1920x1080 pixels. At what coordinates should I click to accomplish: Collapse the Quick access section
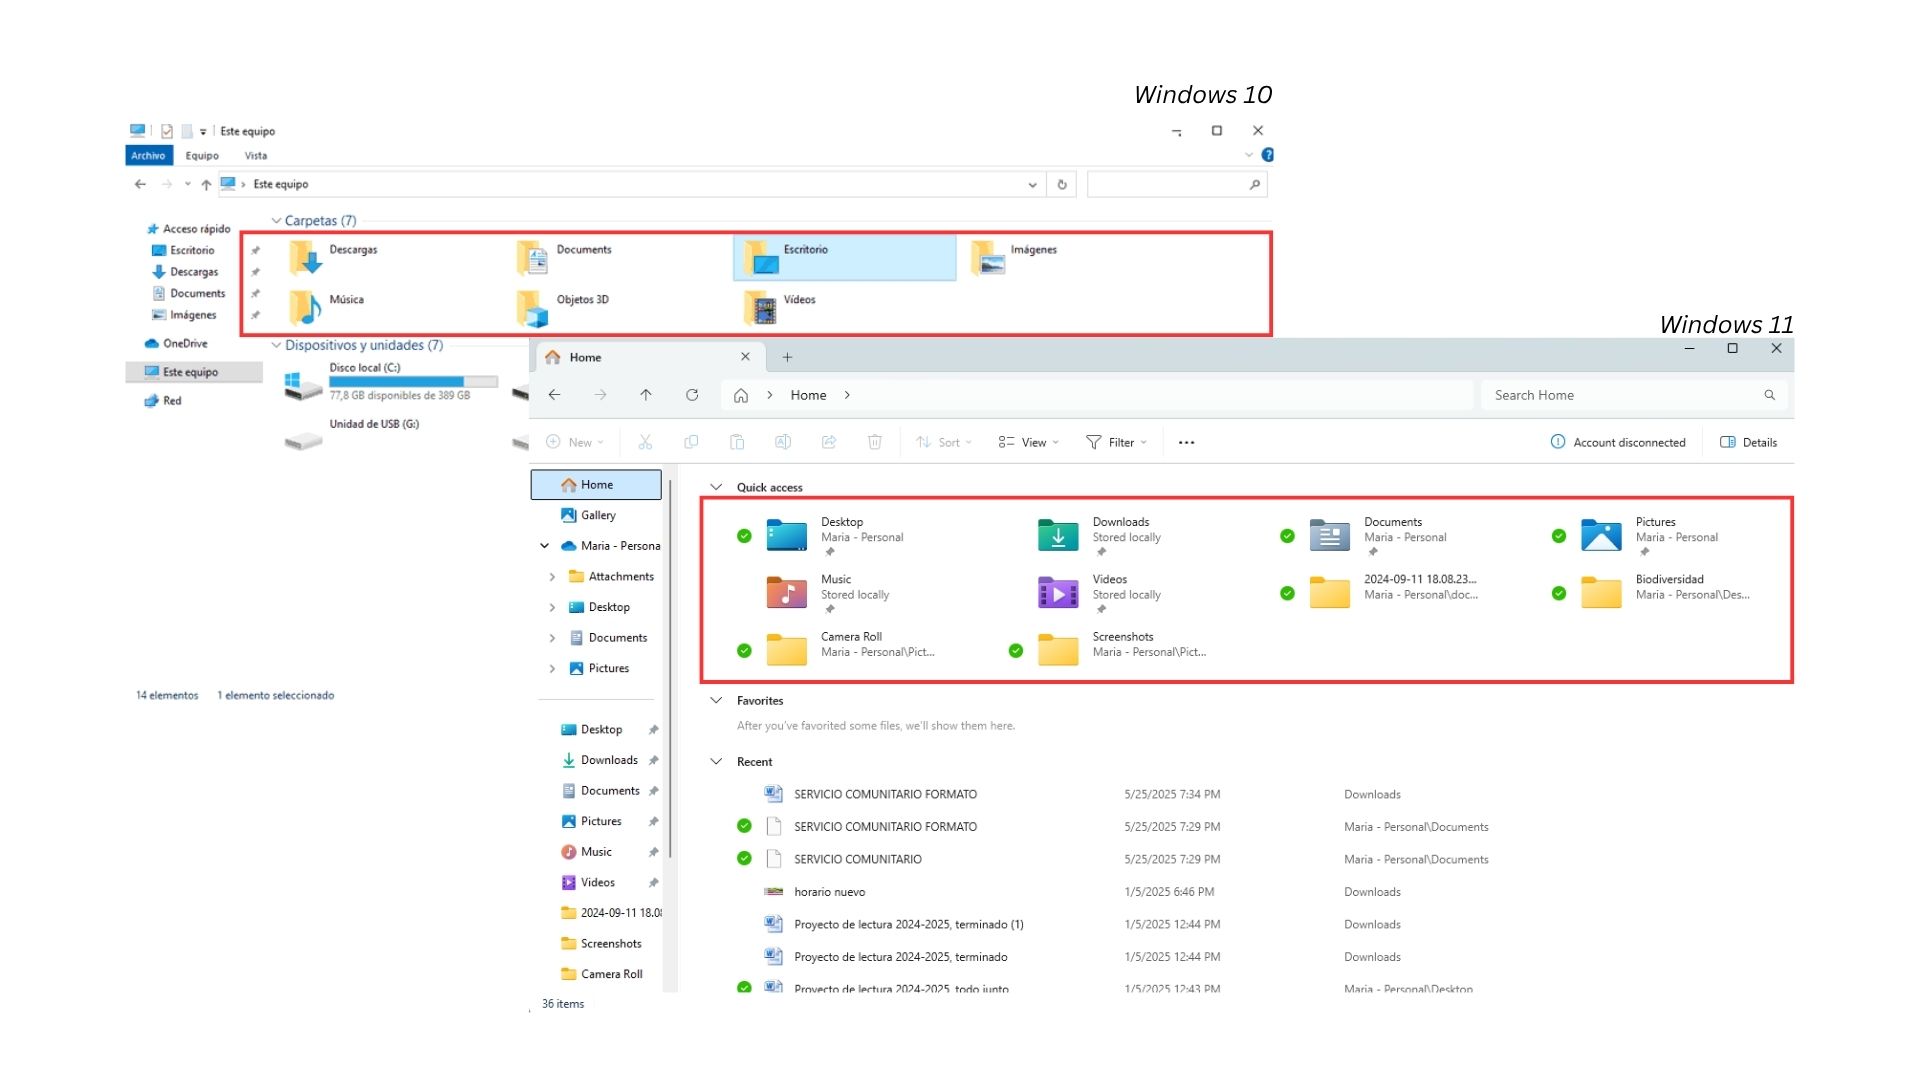pyautogui.click(x=716, y=487)
